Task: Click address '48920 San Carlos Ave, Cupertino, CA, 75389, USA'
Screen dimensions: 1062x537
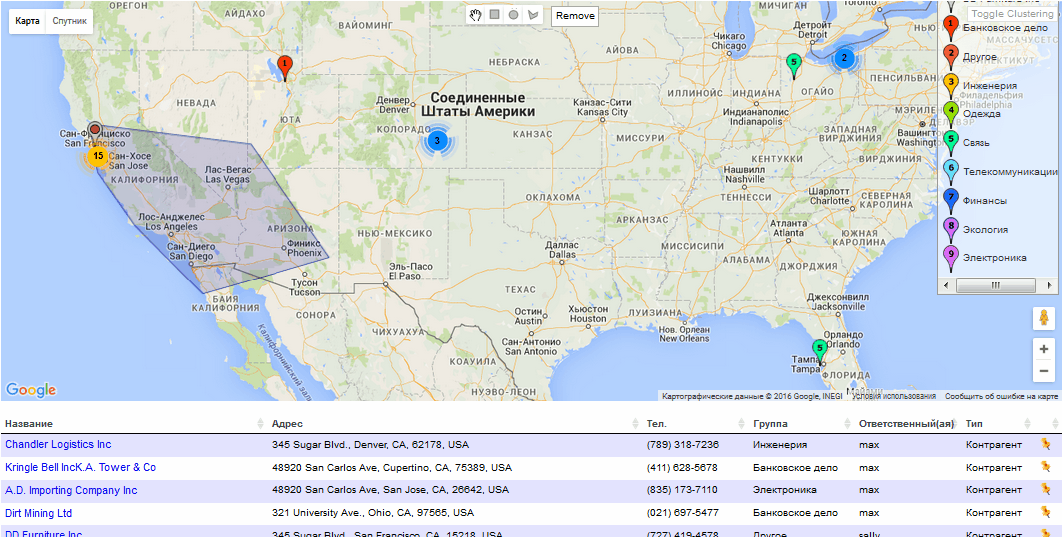Action: [391, 467]
